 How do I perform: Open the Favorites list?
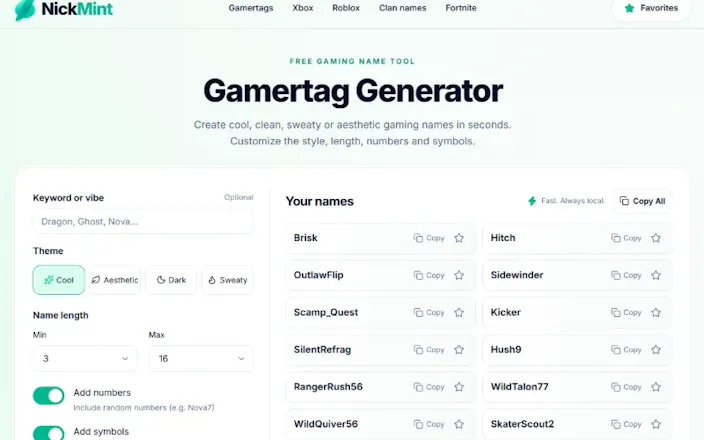[x=651, y=8]
